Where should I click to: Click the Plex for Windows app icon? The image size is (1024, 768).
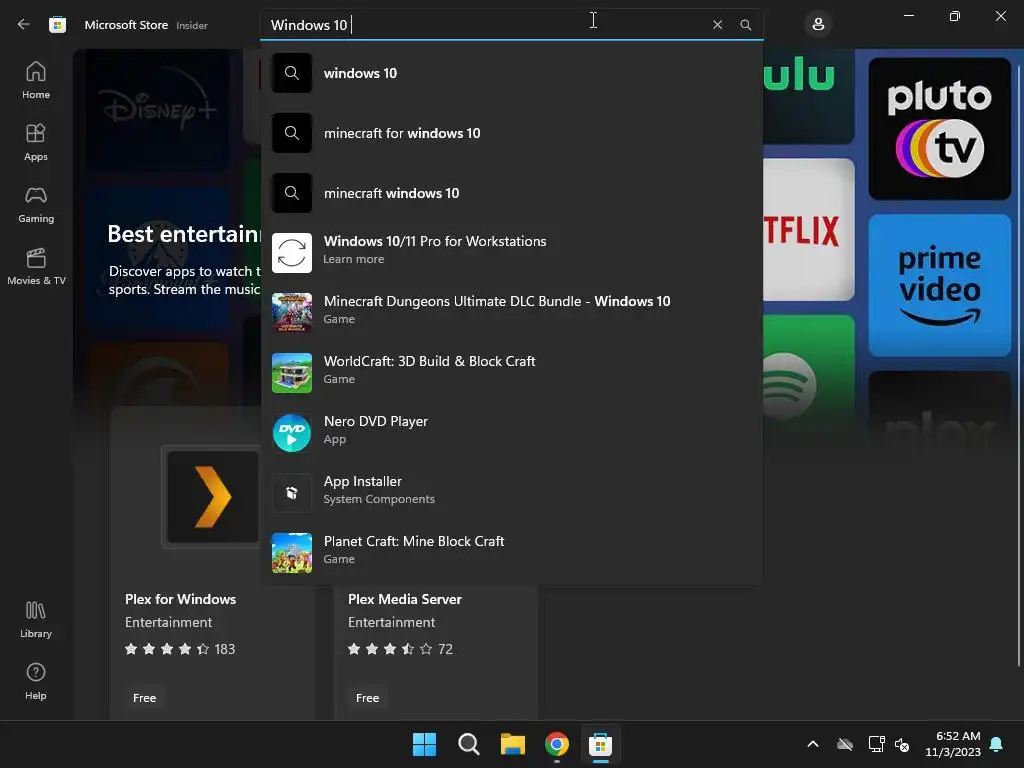[211, 497]
